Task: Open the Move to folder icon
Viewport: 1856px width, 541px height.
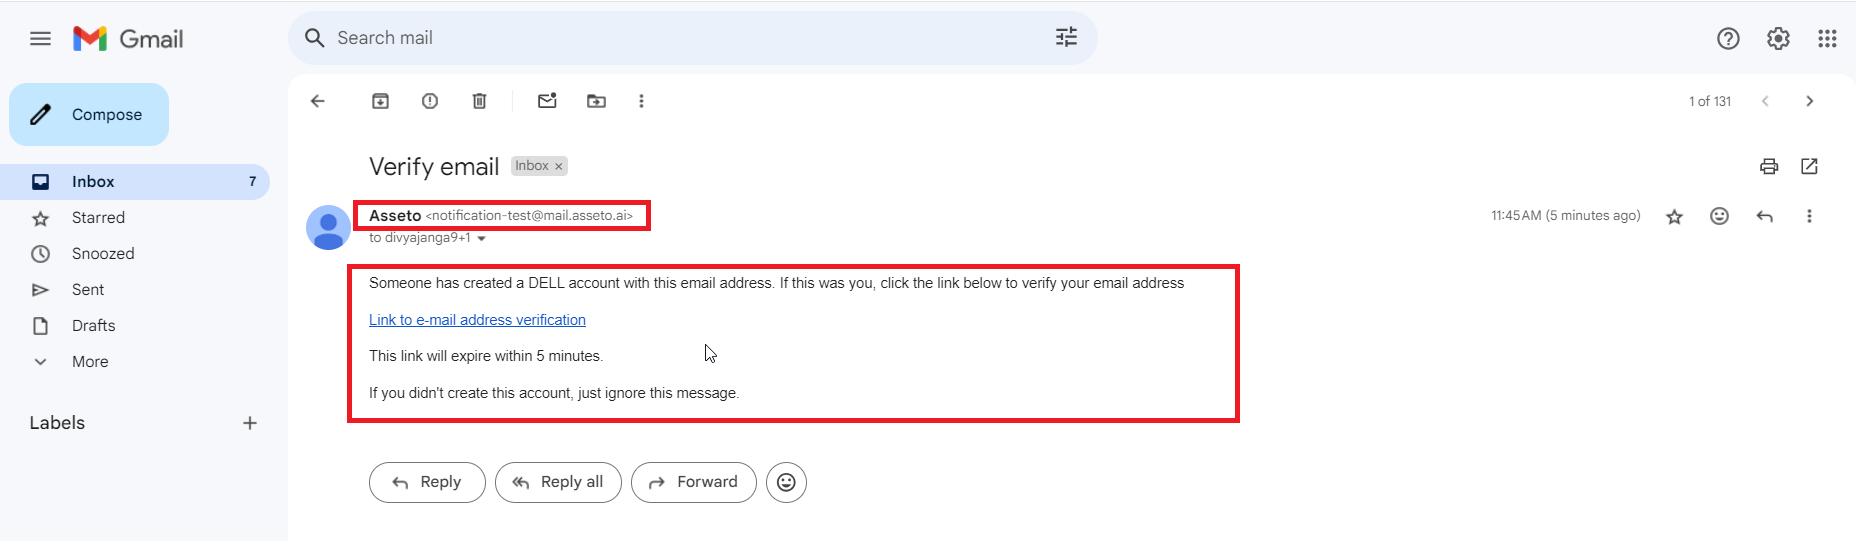Action: (596, 101)
